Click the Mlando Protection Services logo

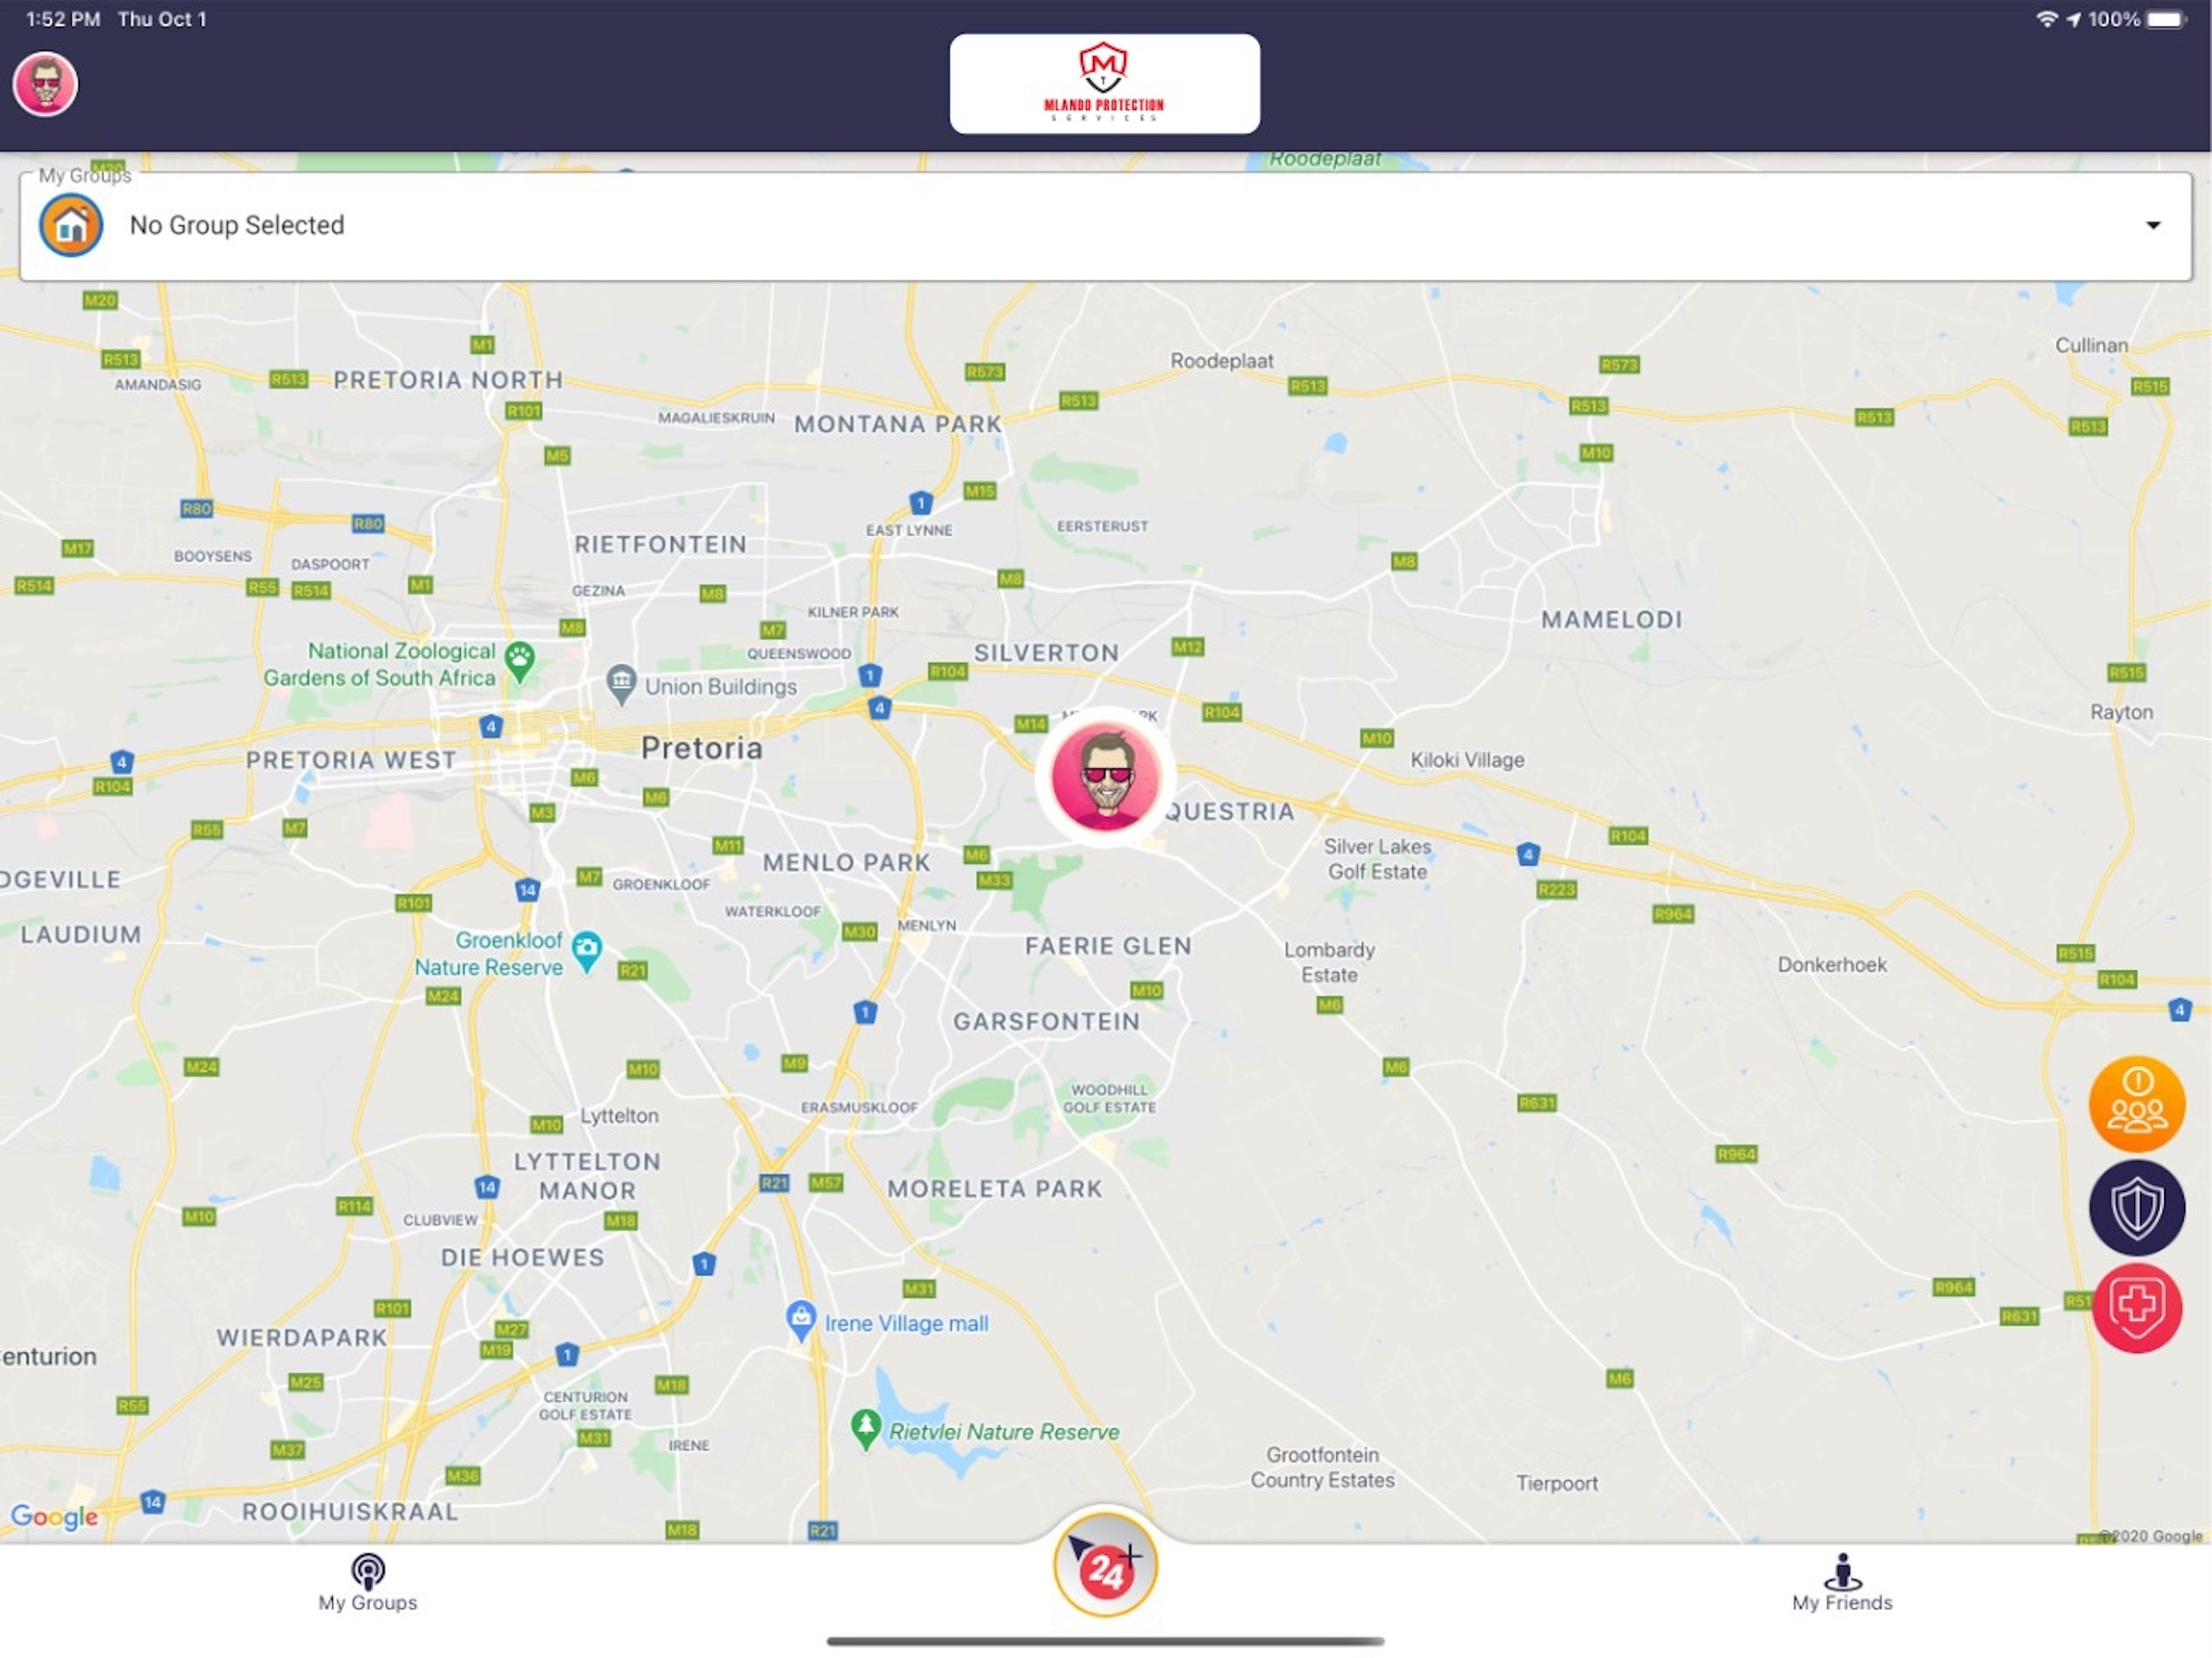[1105, 84]
